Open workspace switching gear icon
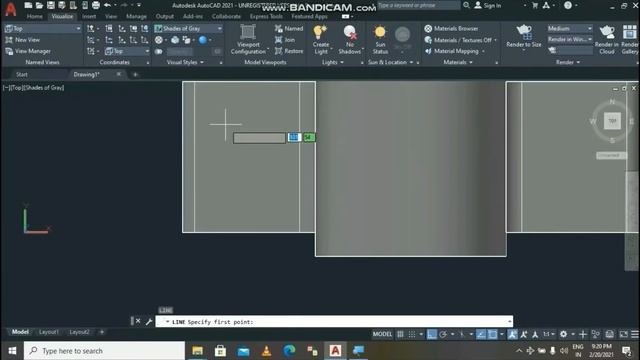This screenshot has height=360, width=640. 563,334
